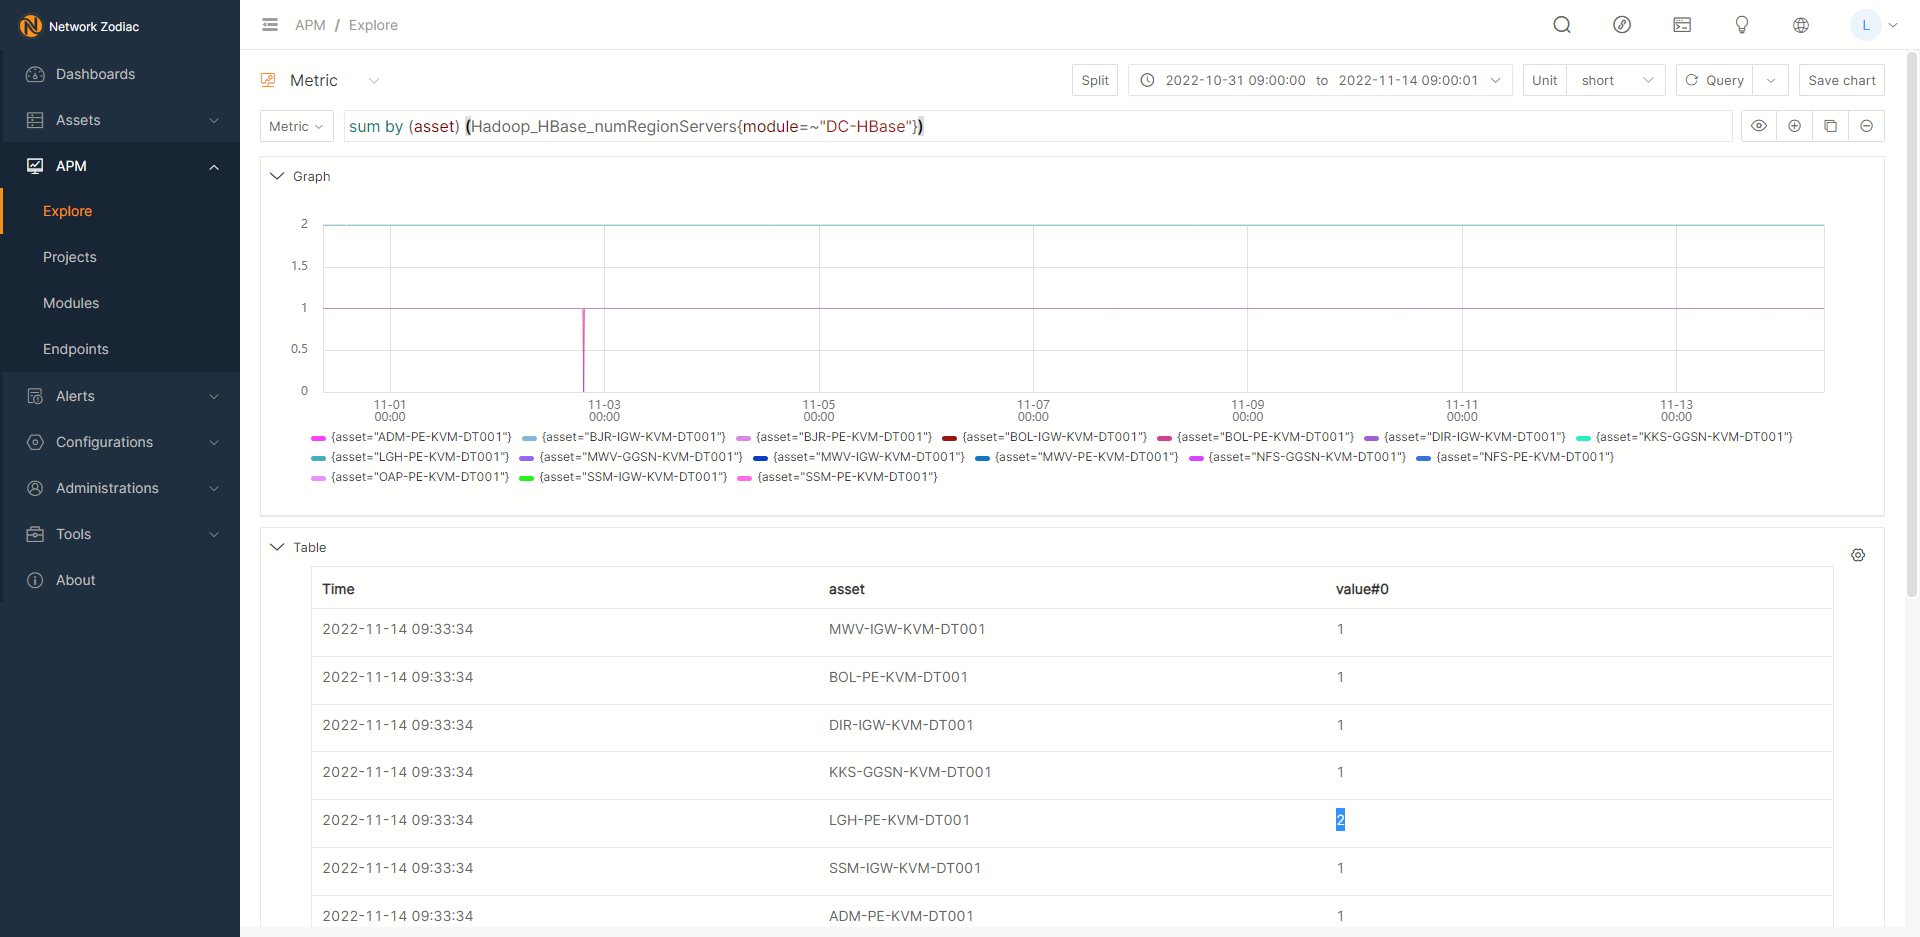Image resolution: width=1920 pixels, height=937 pixels.
Task: Expand the Assets sidebar menu
Action: (120, 120)
